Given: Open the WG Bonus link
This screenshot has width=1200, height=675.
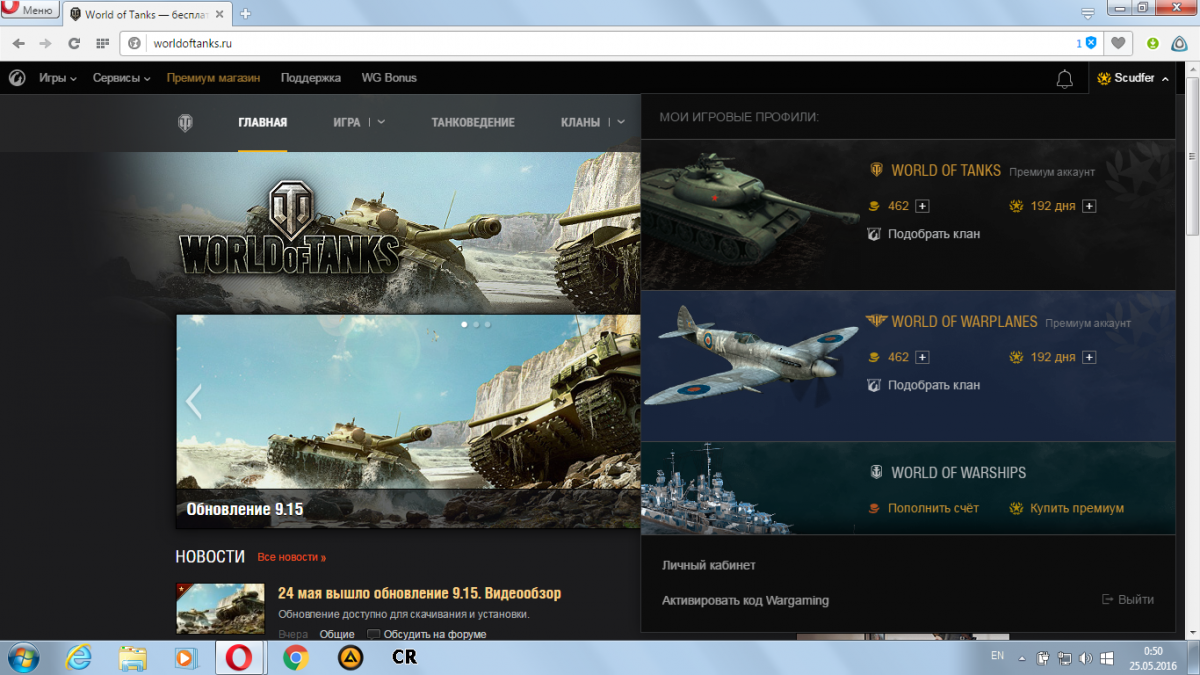Looking at the screenshot, I should point(389,78).
